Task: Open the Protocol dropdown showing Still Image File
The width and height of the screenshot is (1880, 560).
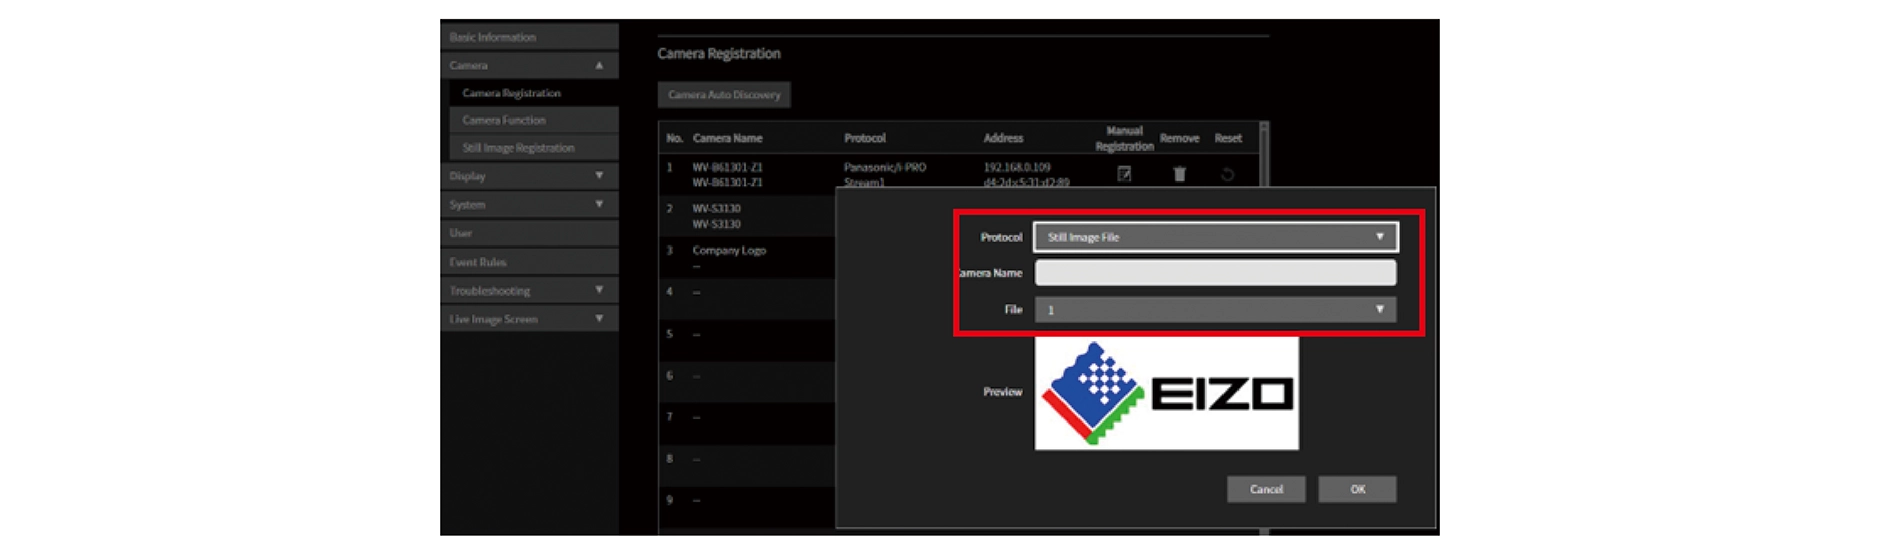Action: tap(1215, 237)
